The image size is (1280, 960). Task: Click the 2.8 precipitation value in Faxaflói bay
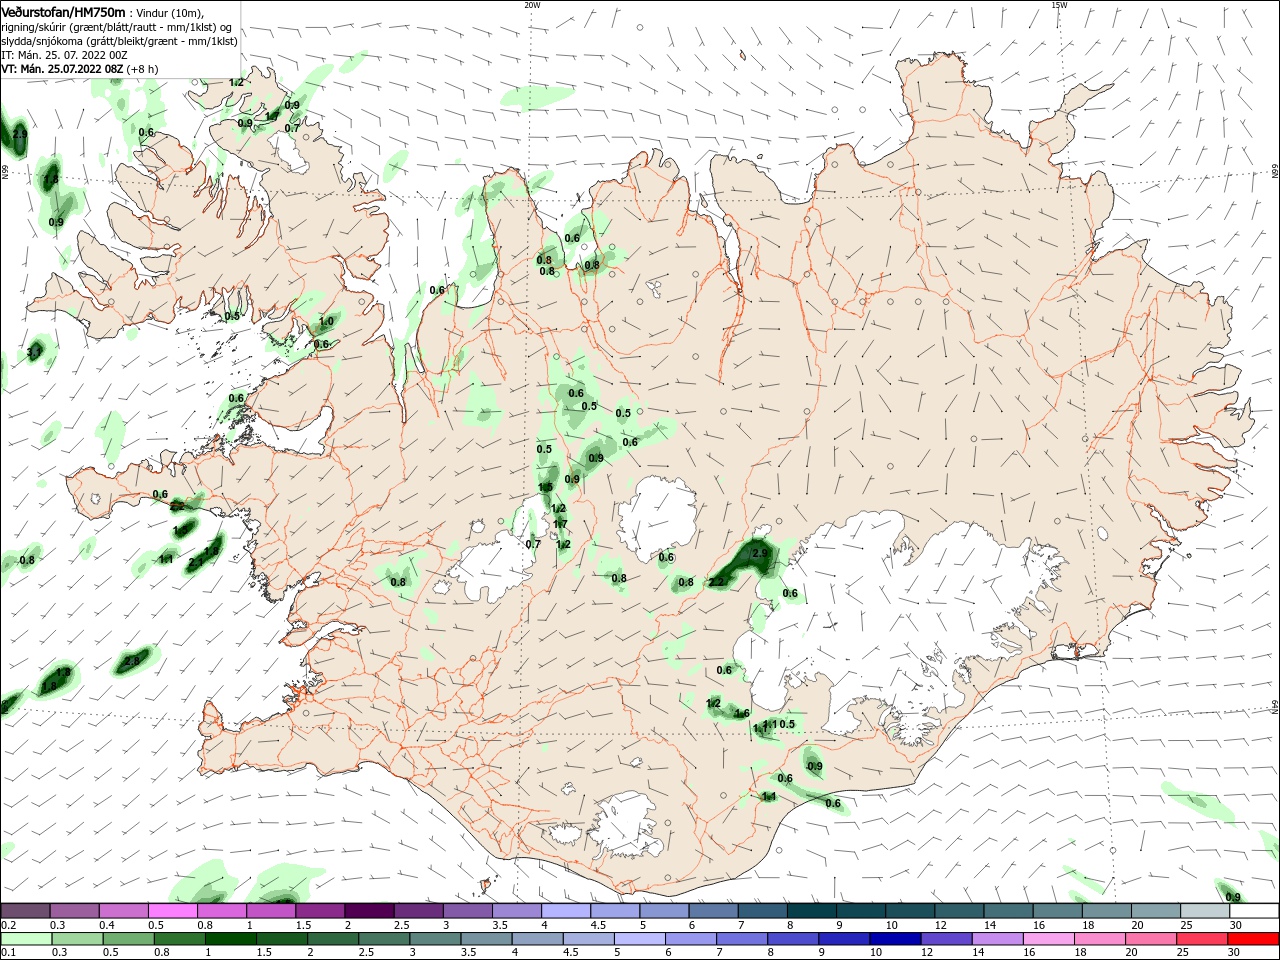point(132,662)
